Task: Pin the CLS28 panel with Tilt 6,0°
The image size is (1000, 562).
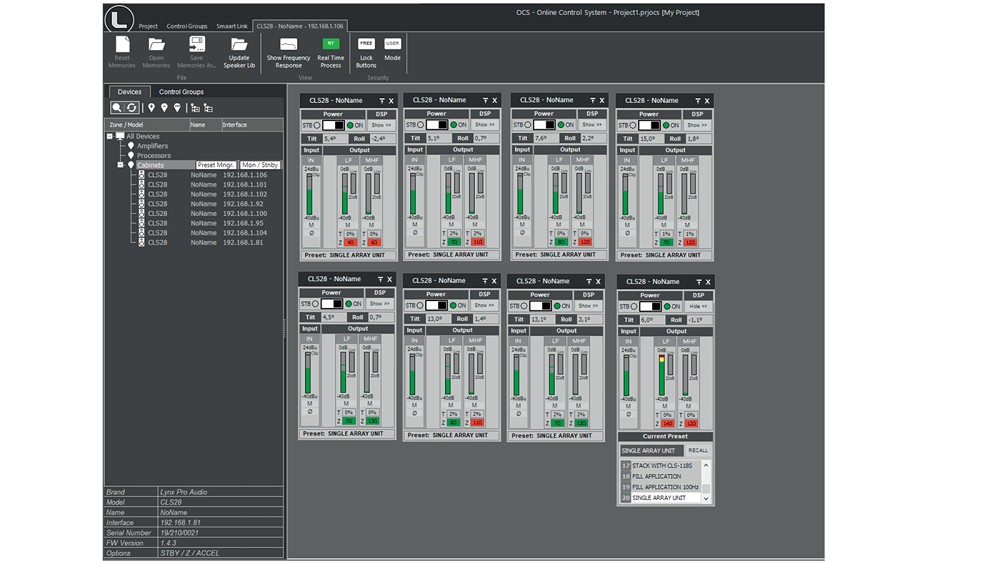Action: [x=699, y=282]
